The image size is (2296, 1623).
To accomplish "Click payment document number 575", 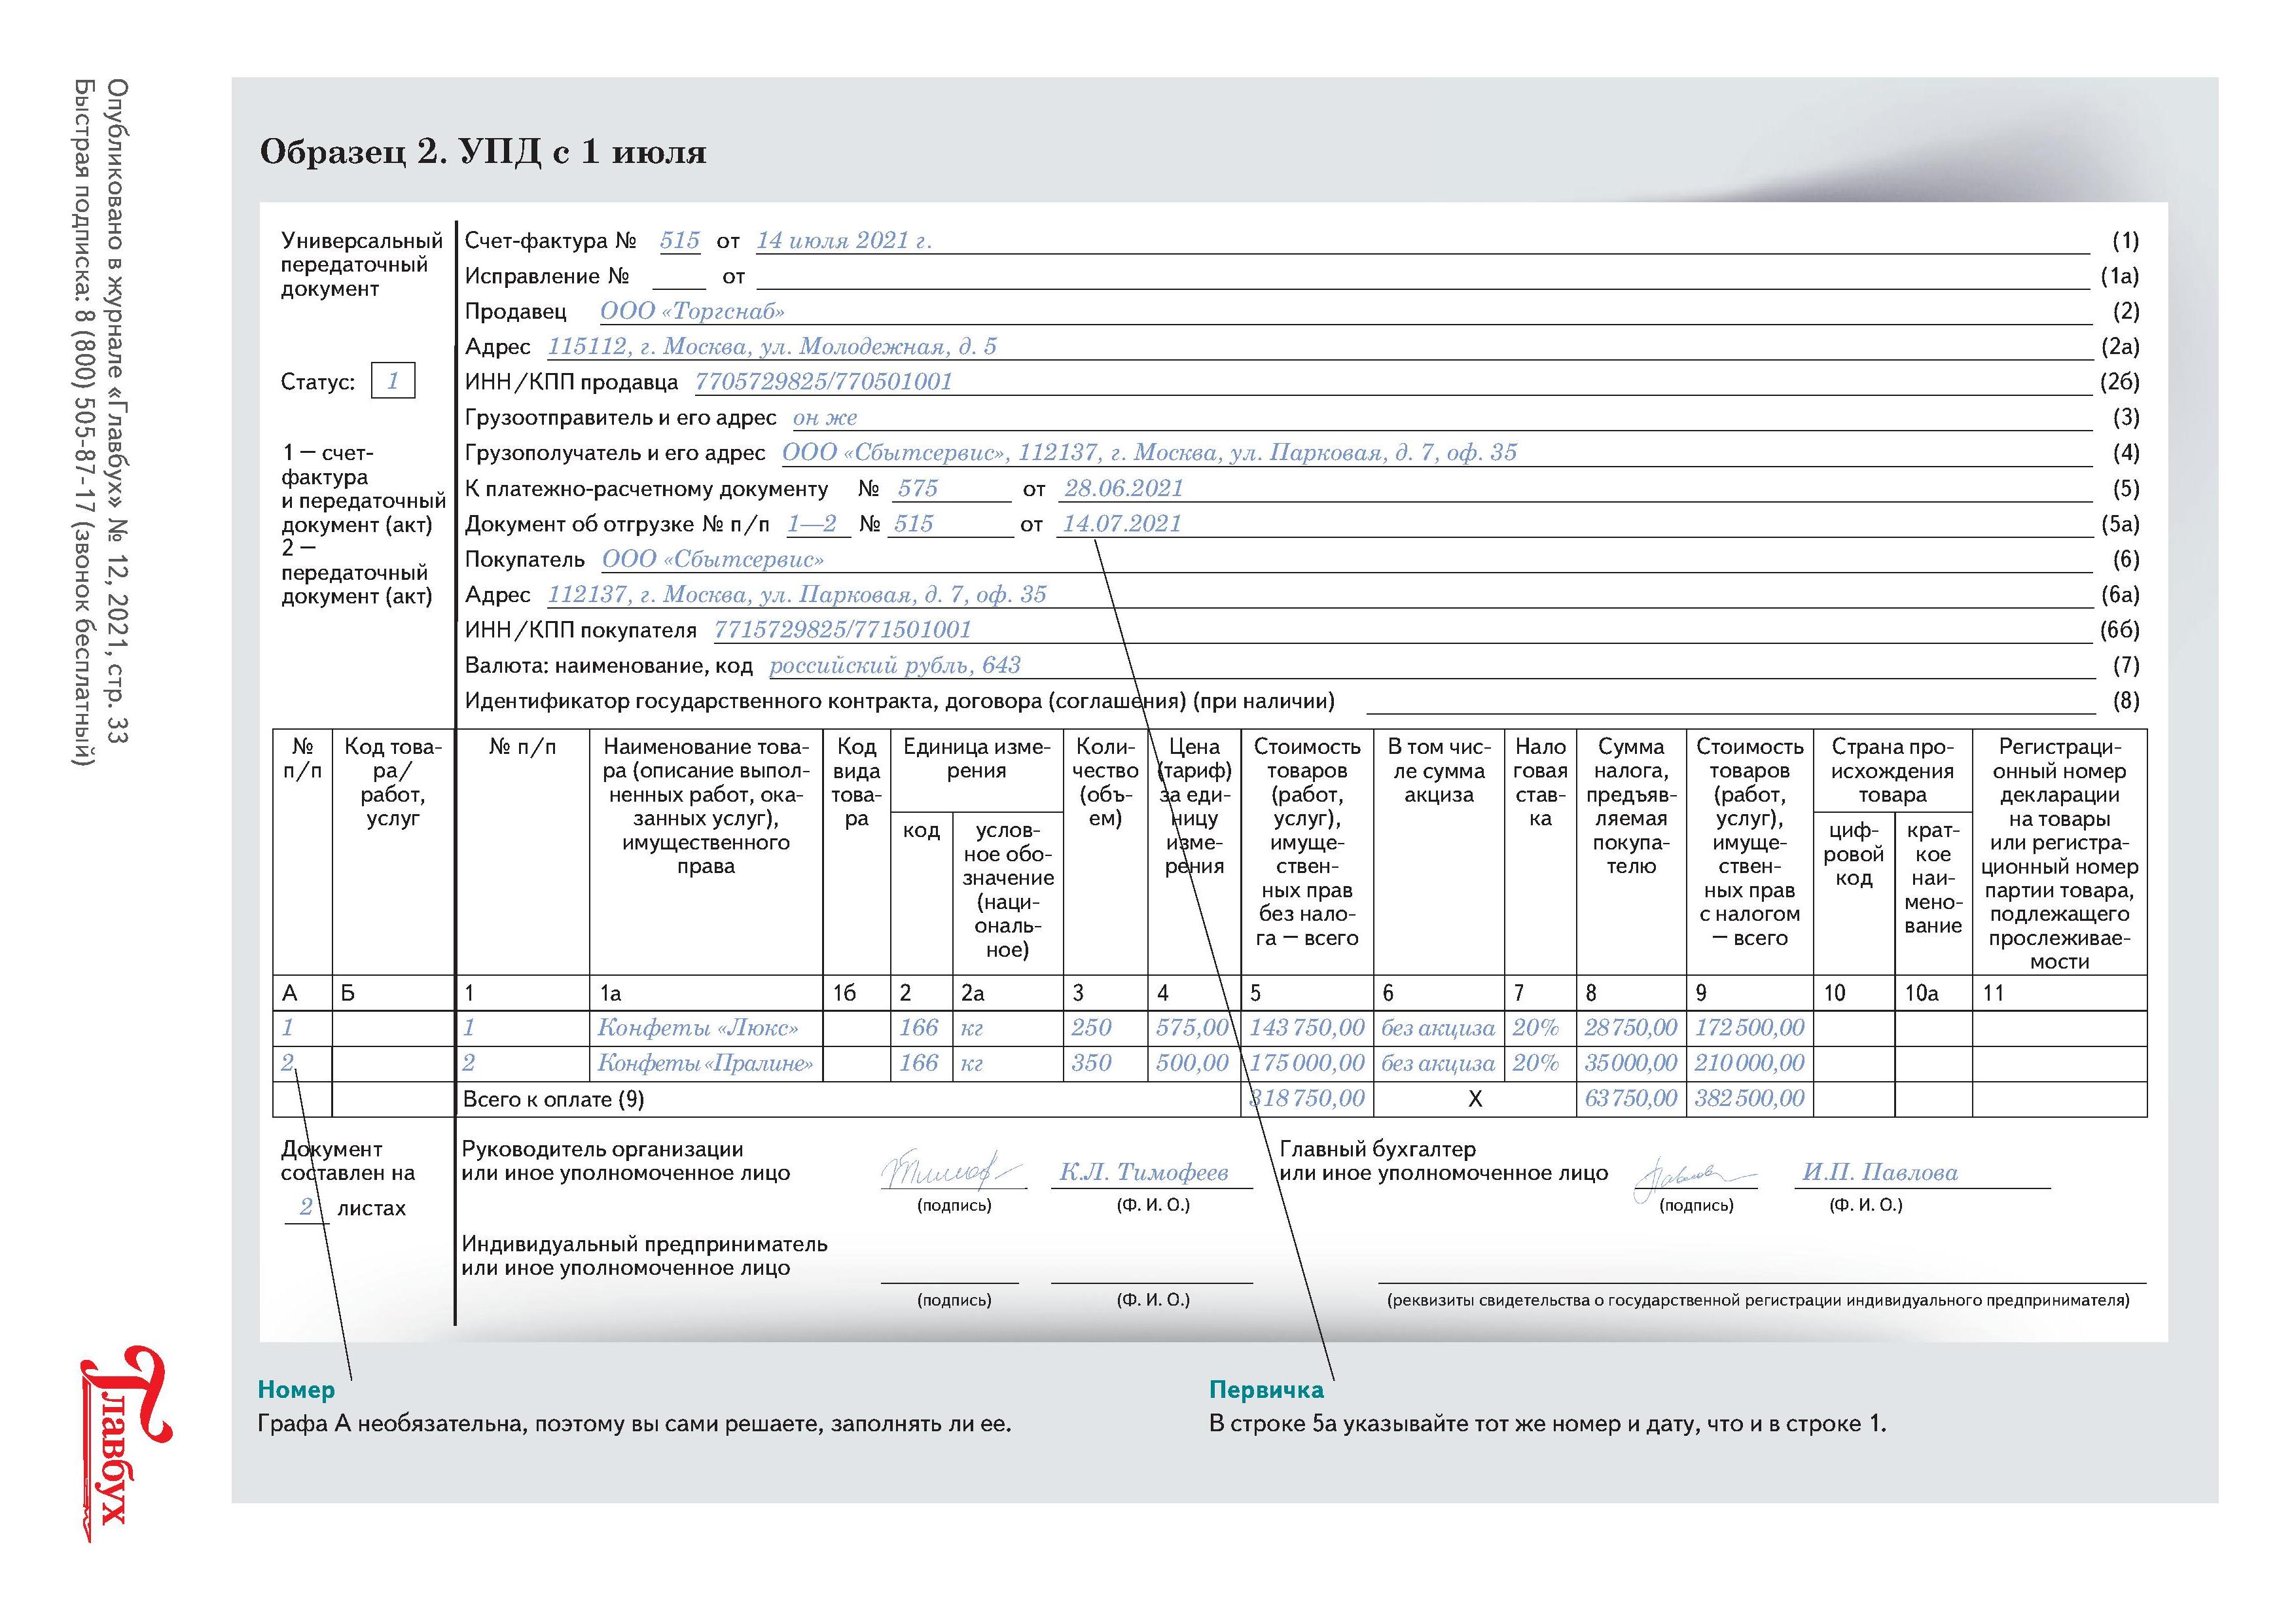I will point(917,488).
